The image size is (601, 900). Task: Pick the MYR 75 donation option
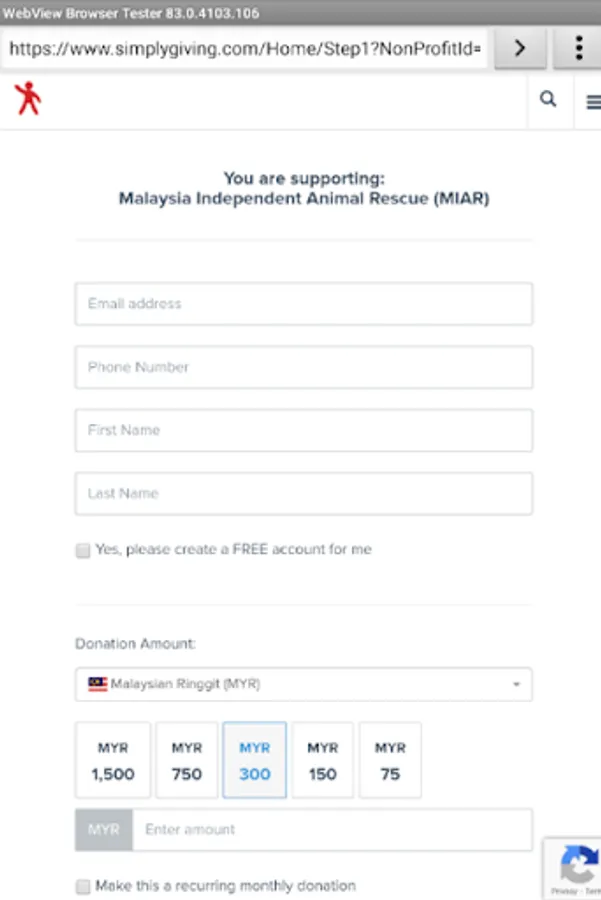coord(390,760)
